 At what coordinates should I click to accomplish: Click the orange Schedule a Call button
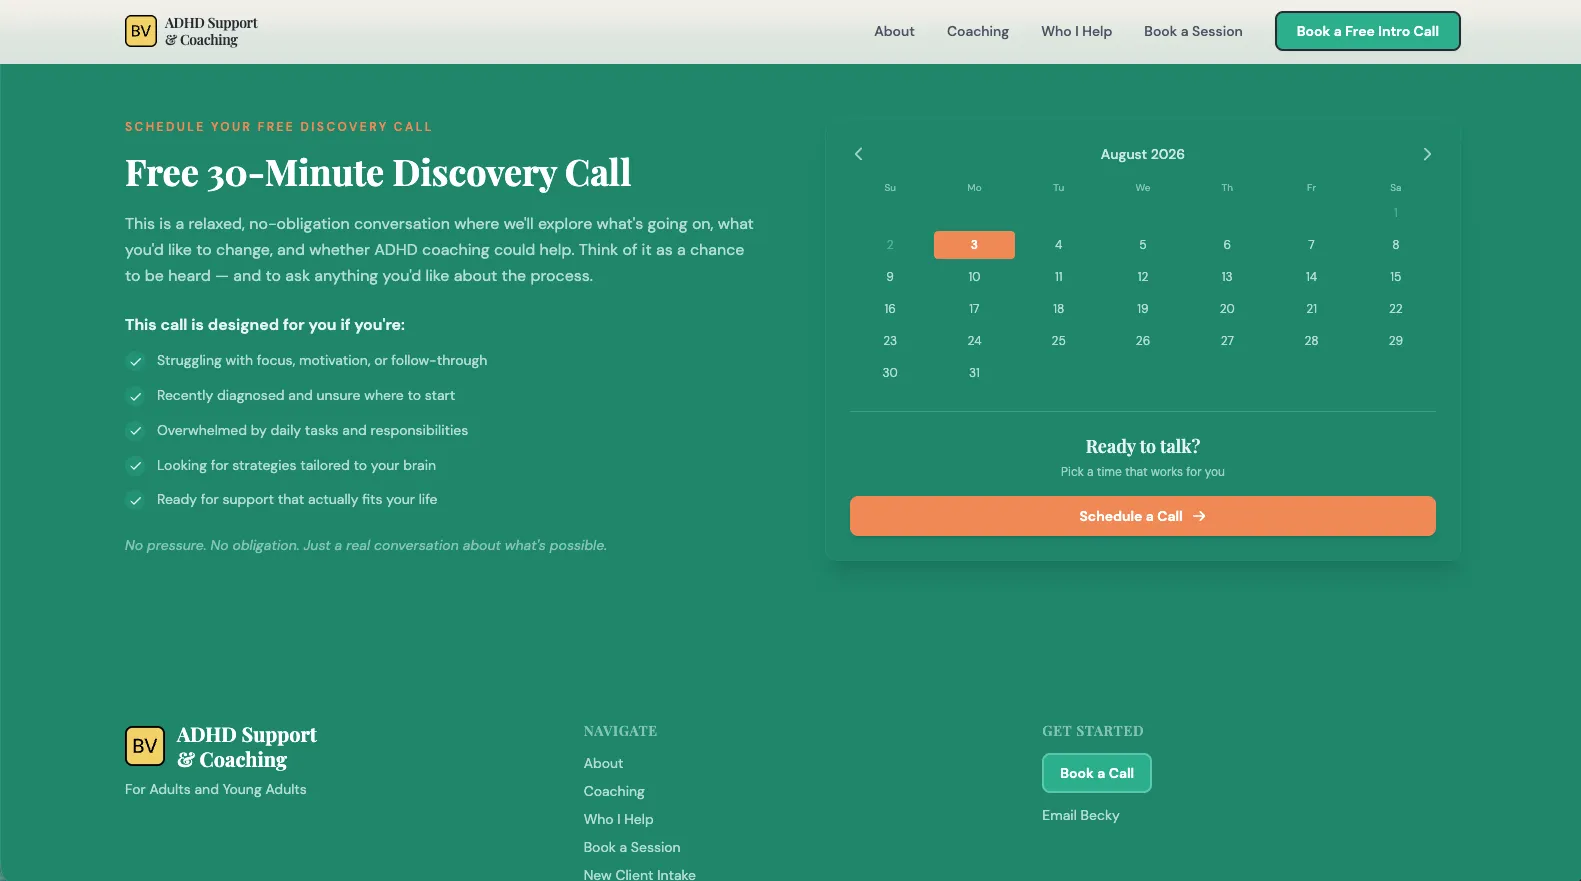(1143, 516)
